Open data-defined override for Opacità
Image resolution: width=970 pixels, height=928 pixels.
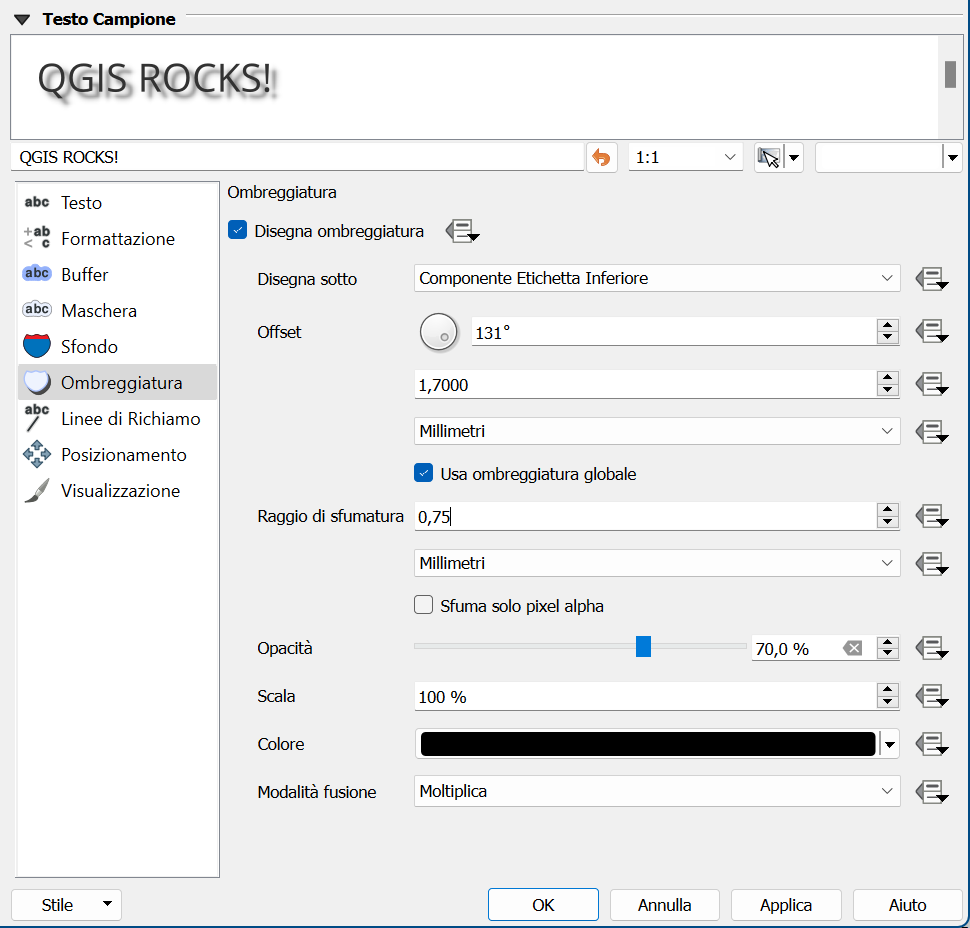(x=932, y=648)
